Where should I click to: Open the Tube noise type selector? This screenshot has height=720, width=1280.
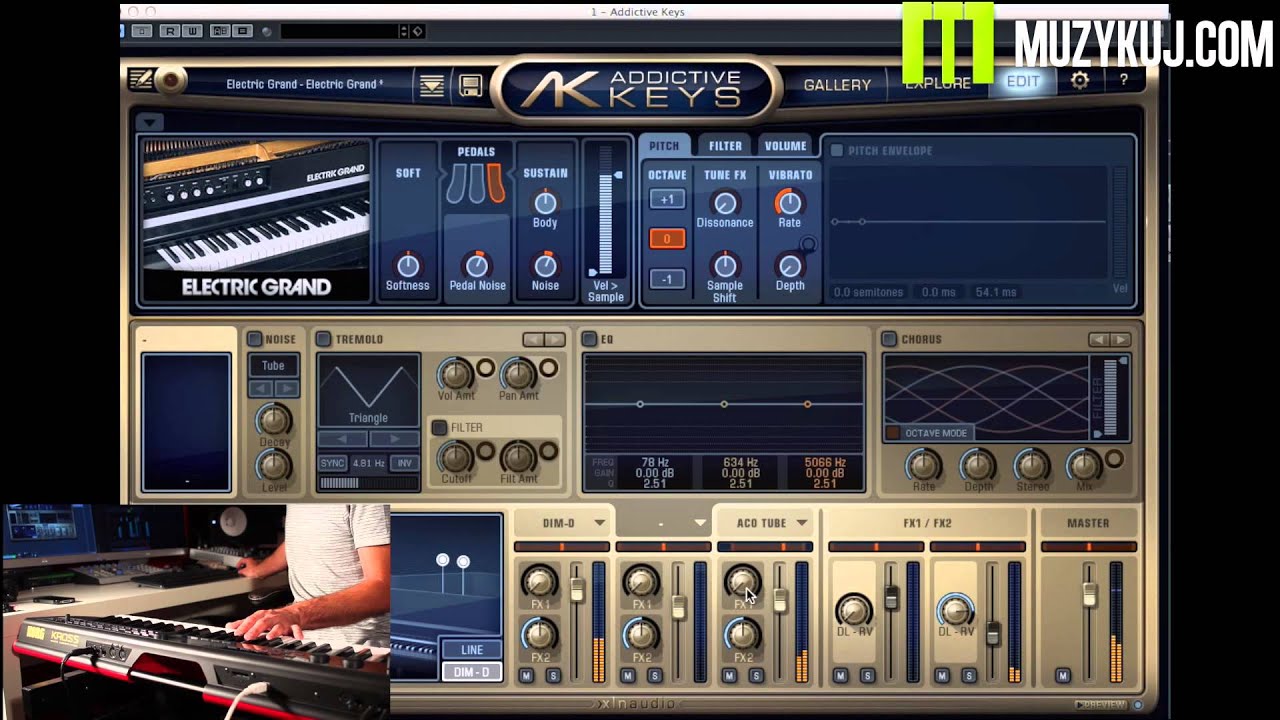coord(273,366)
